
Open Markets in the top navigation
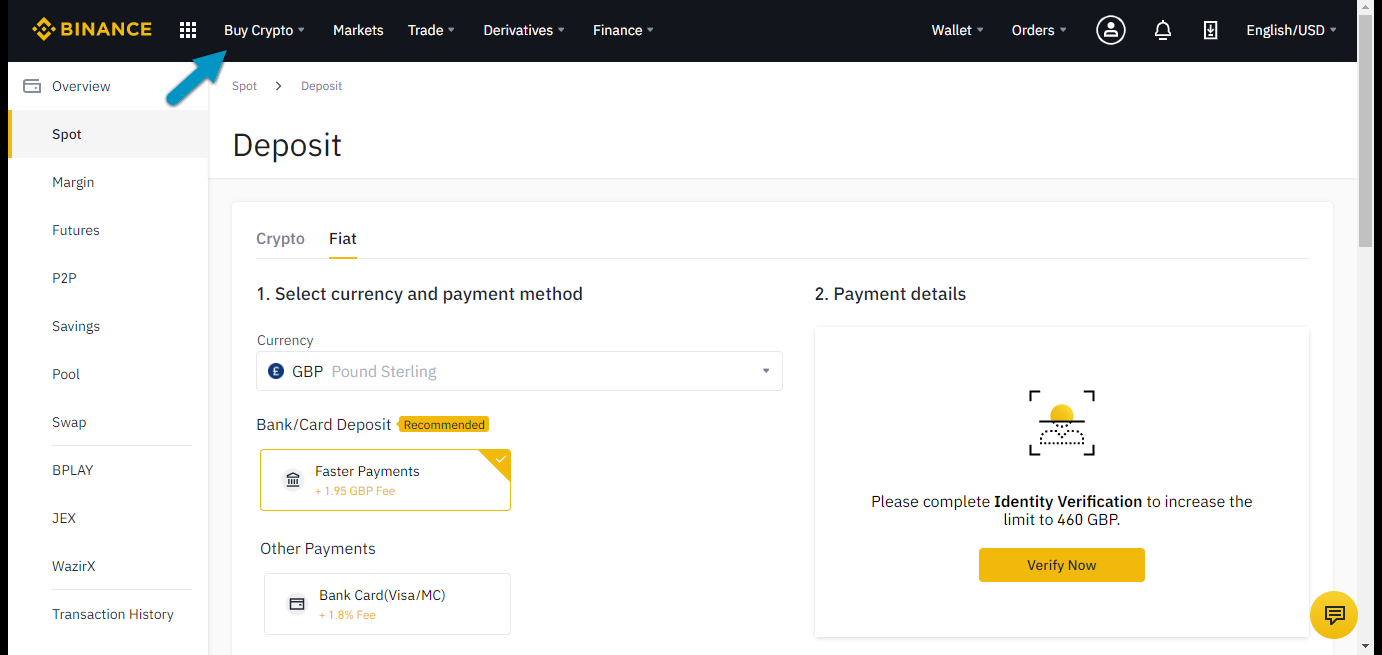[x=358, y=30]
